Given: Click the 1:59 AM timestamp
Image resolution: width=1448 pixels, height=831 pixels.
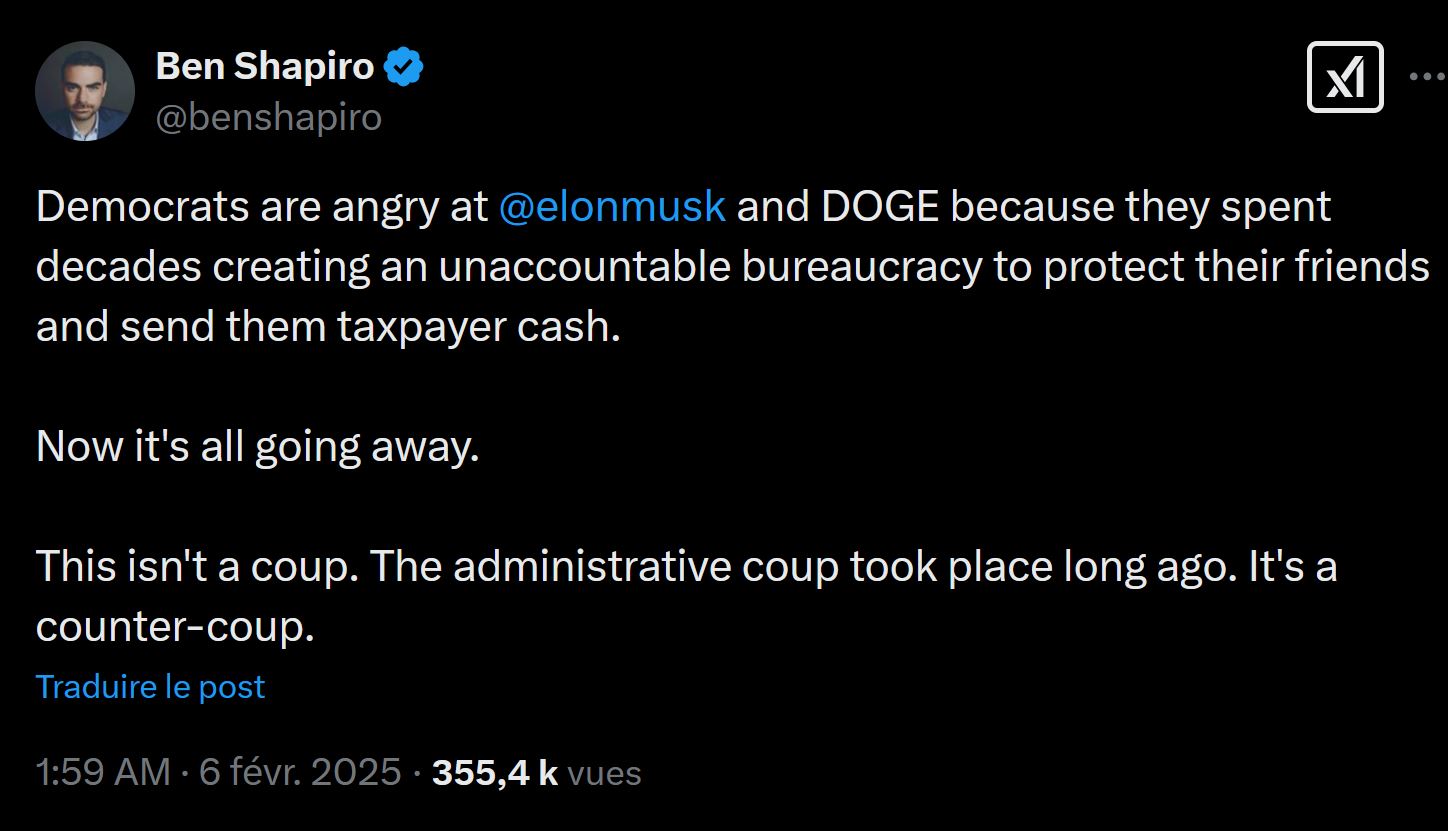Looking at the screenshot, I should click(x=103, y=773).
